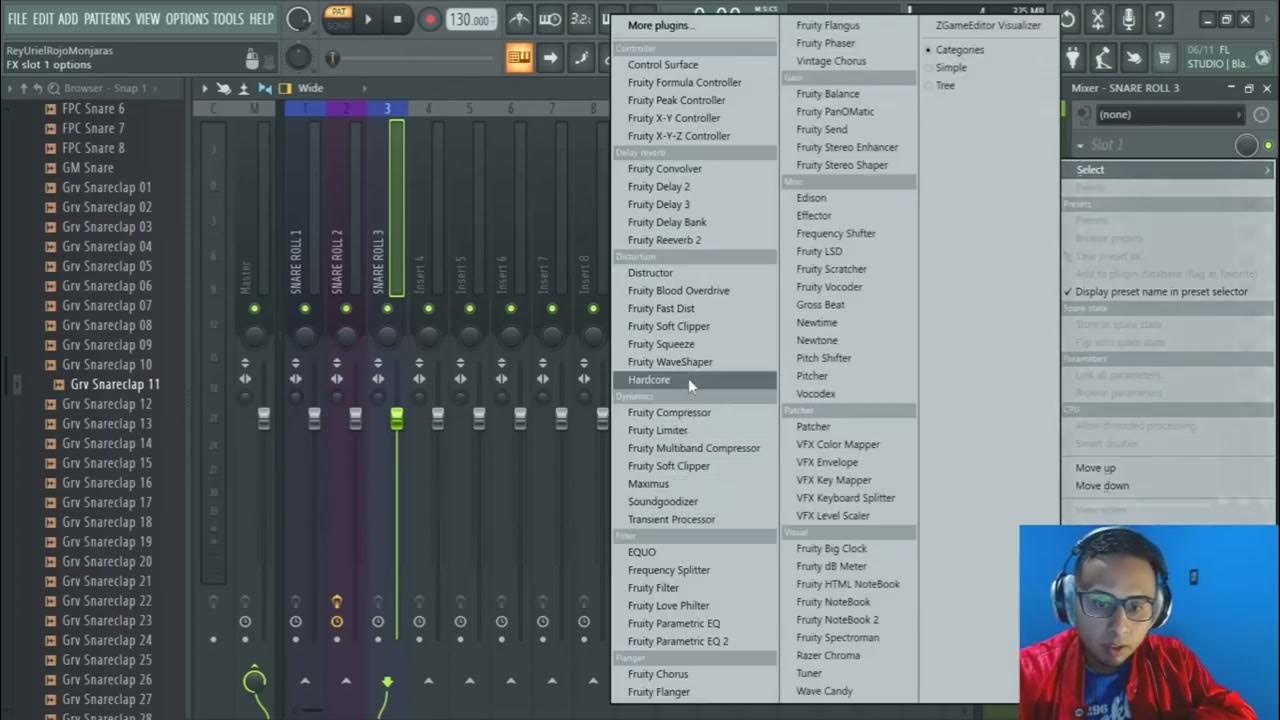This screenshot has height=720, width=1280.
Task: Click the Slot 1 mix level knob
Action: (x=1246, y=146)
